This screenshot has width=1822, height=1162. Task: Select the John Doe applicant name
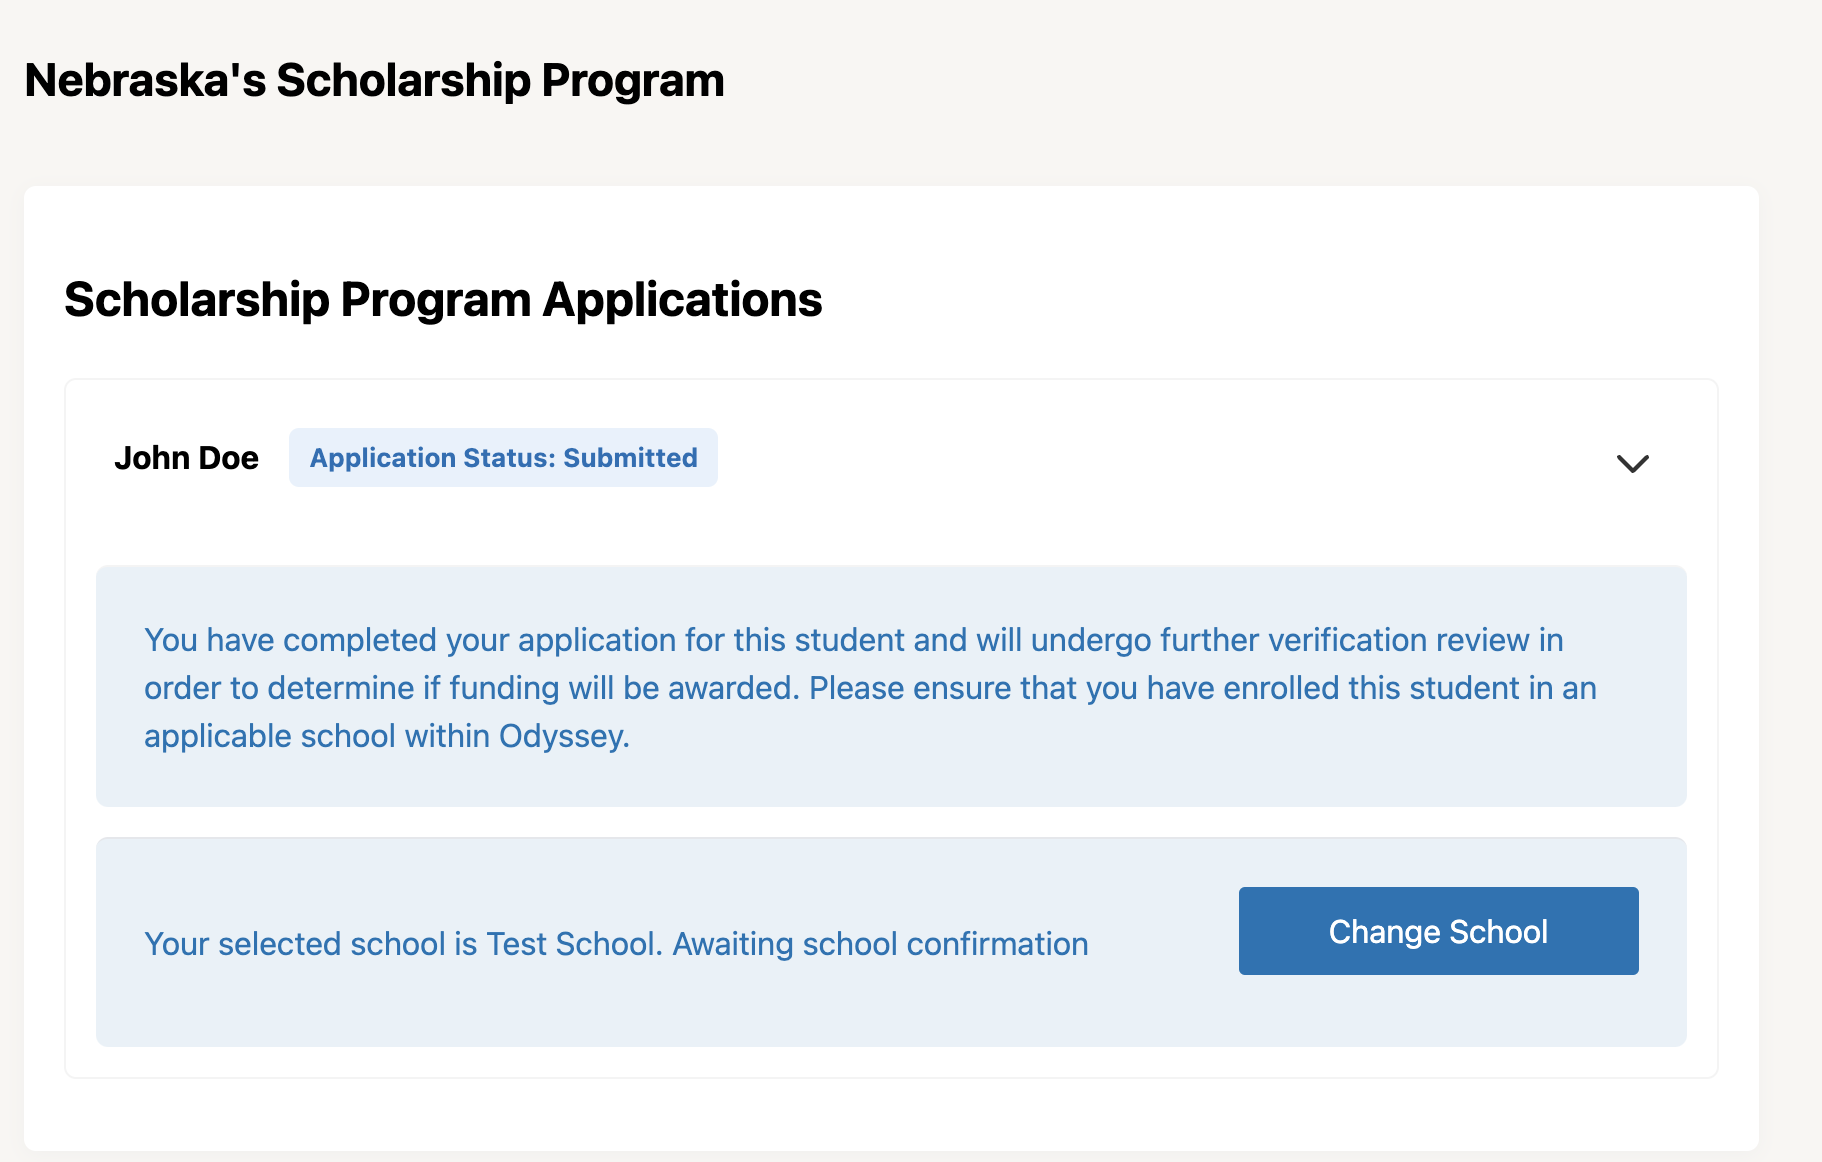pyautogui.click(x=186, y=458)
